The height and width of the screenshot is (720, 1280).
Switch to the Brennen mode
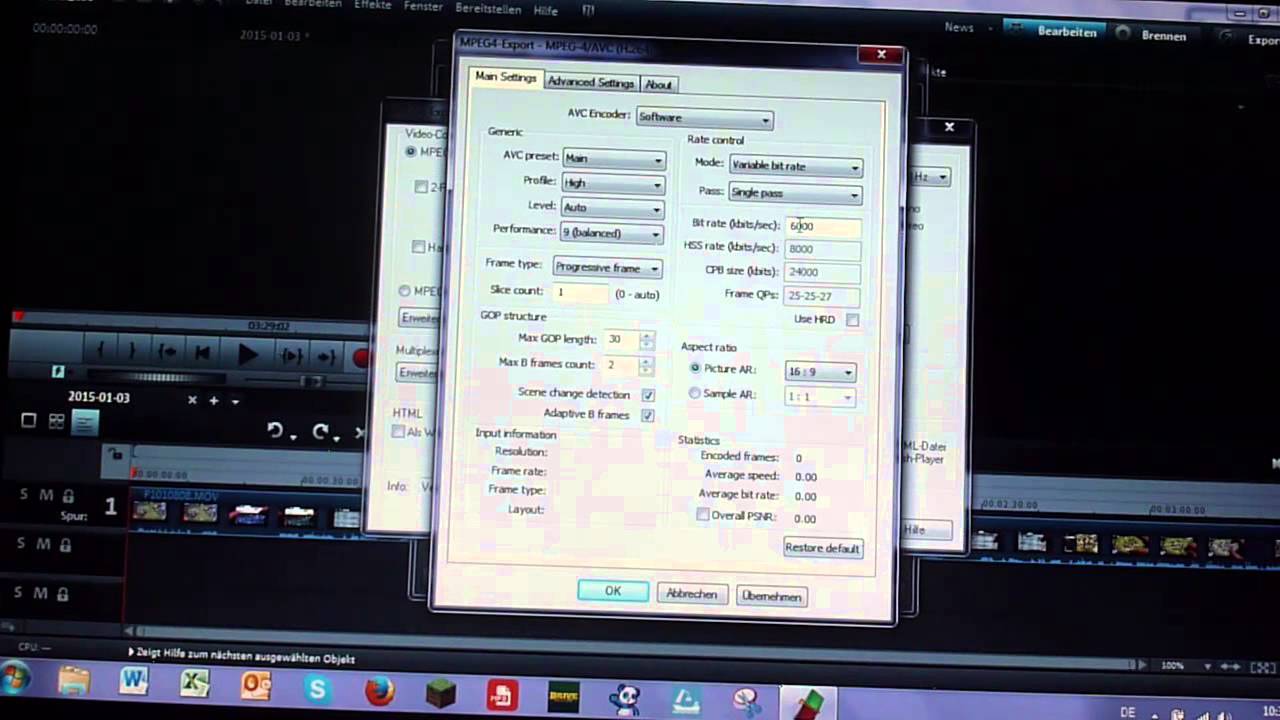pyautogui.click(x=1151, y=35)
